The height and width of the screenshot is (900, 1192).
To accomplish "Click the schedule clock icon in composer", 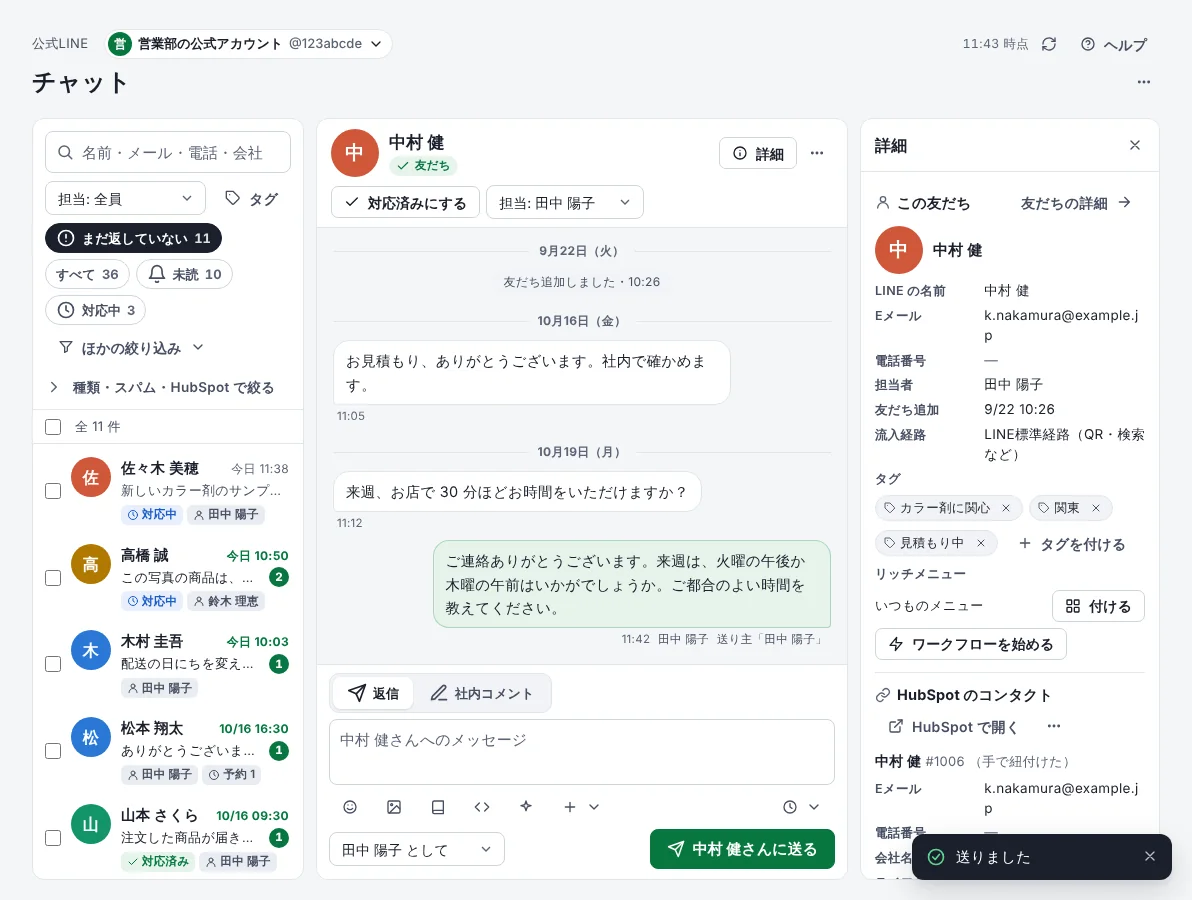I will coord(790,807).
